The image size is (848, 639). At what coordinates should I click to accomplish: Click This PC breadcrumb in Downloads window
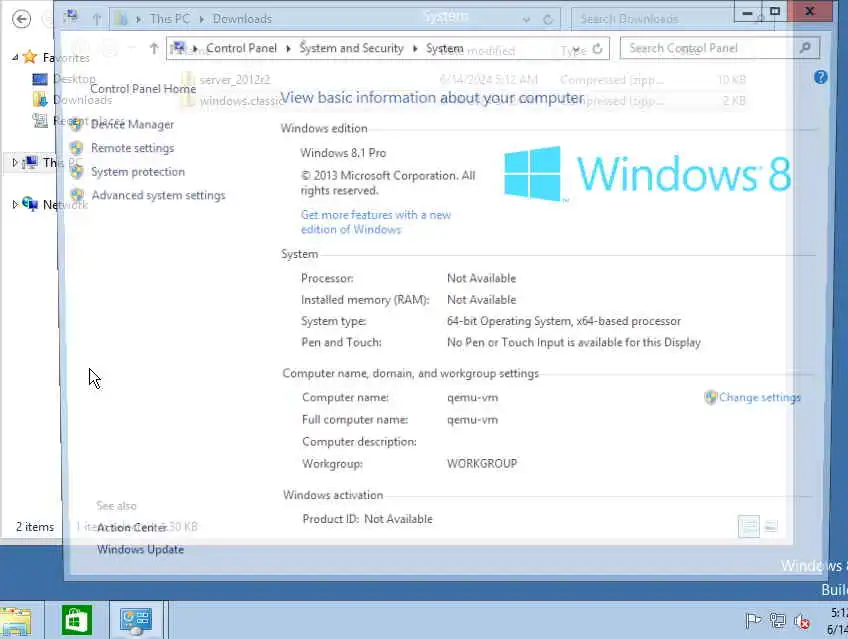point(170,19)
